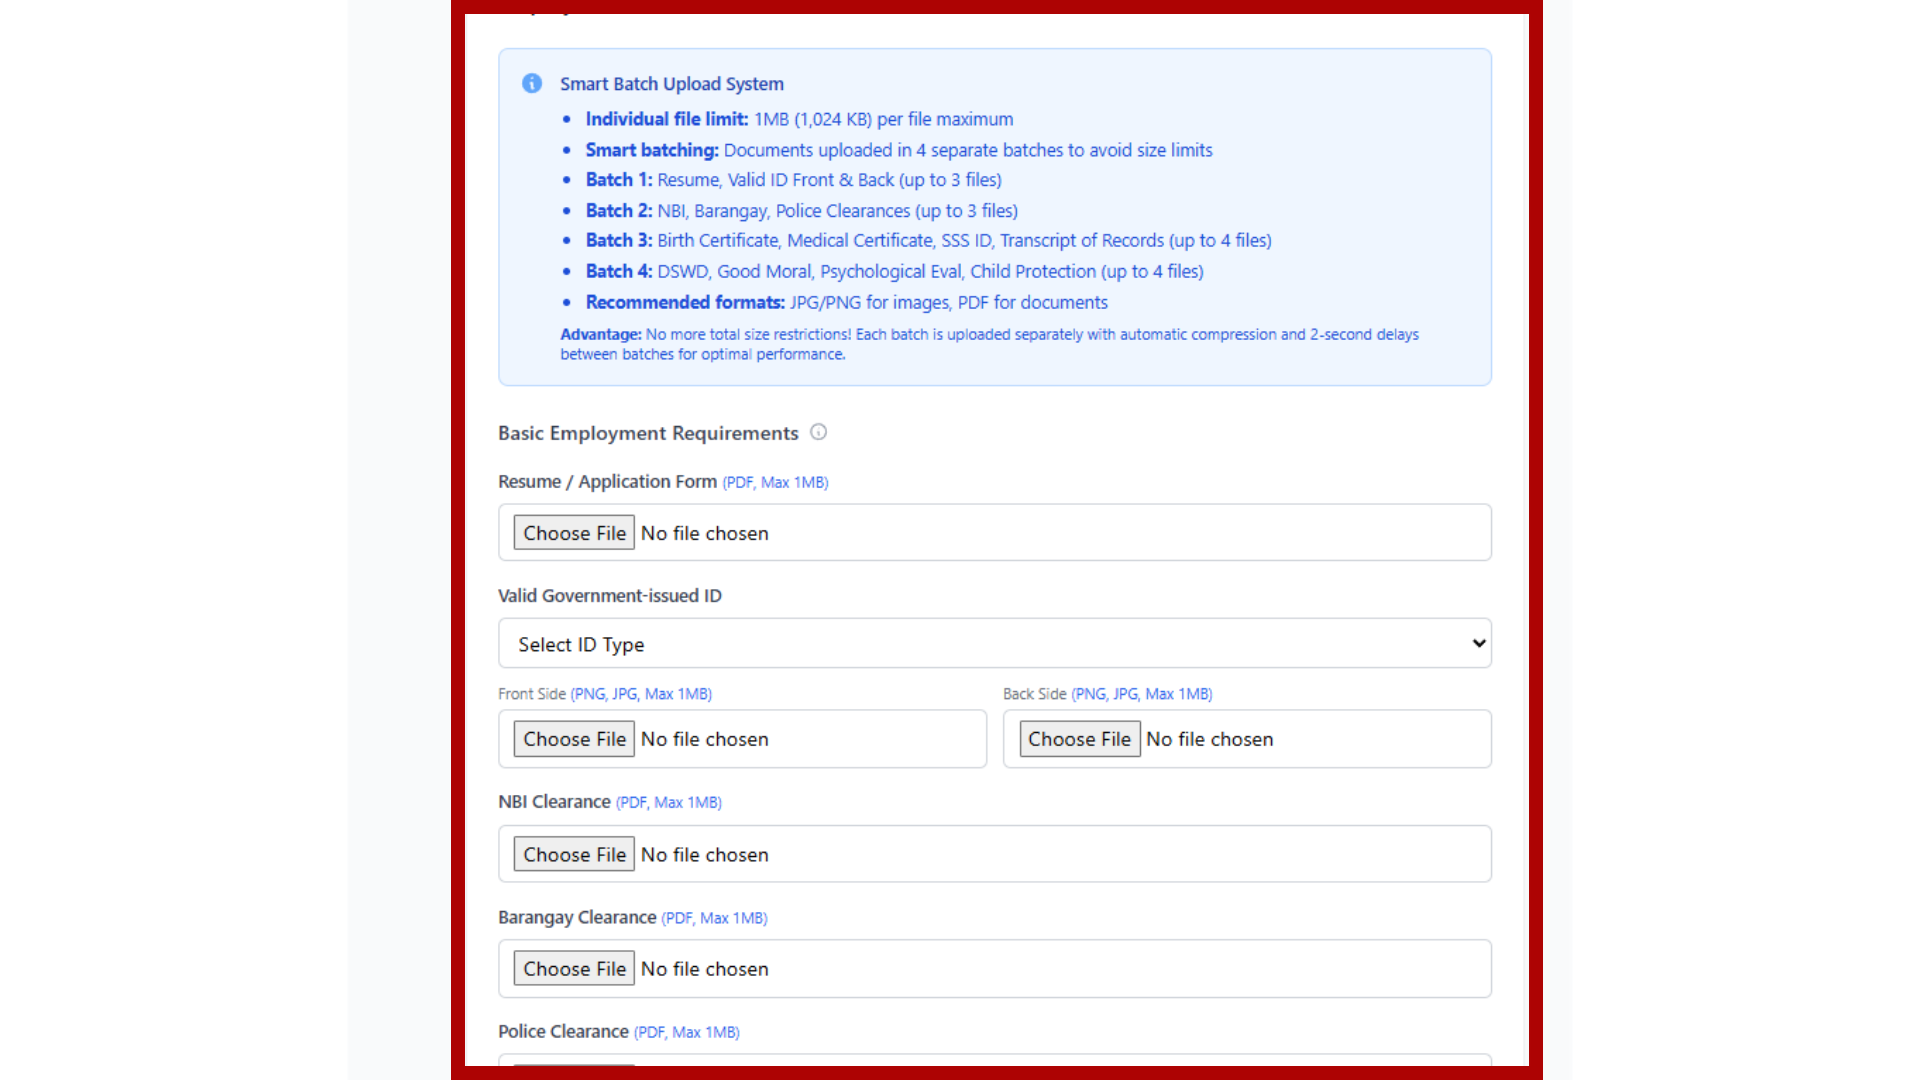Click the Smart Batch Upload System heading
The height and width of the screenshot is (1080, 1920).
click(671, 84)
